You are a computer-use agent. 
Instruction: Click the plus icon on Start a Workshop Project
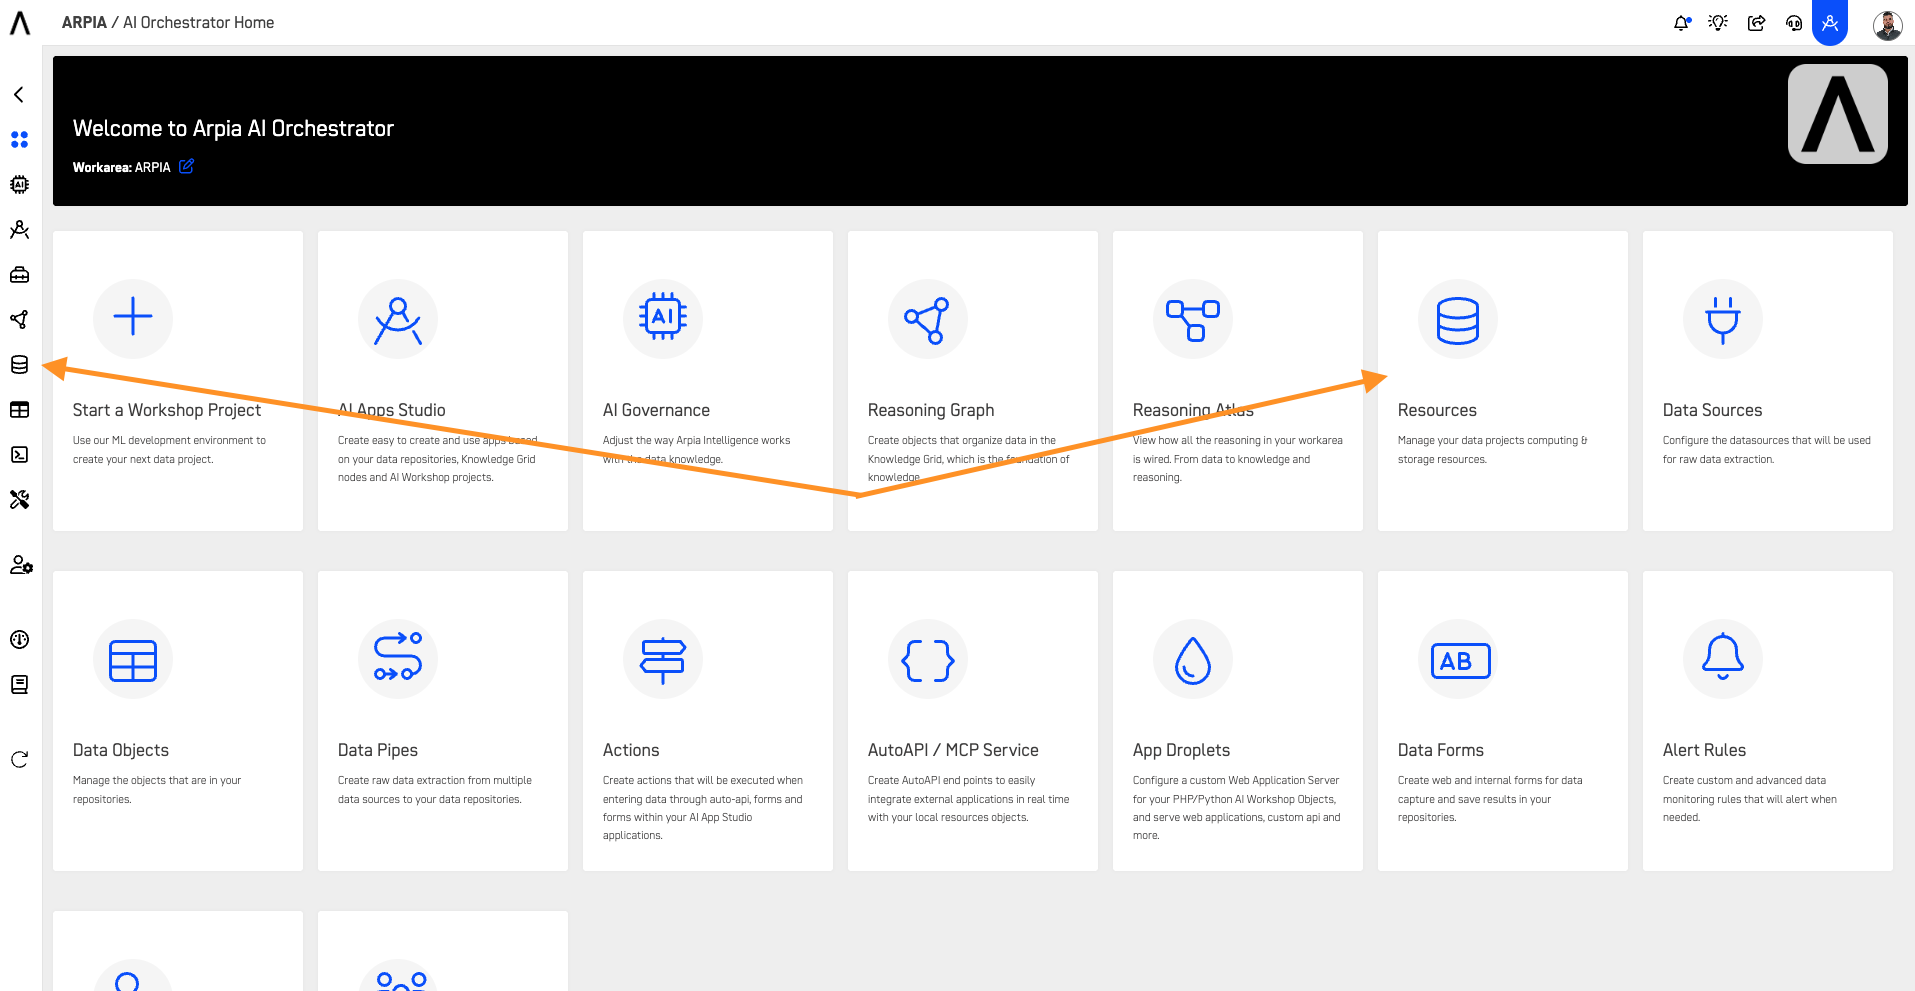pos(133,319)
